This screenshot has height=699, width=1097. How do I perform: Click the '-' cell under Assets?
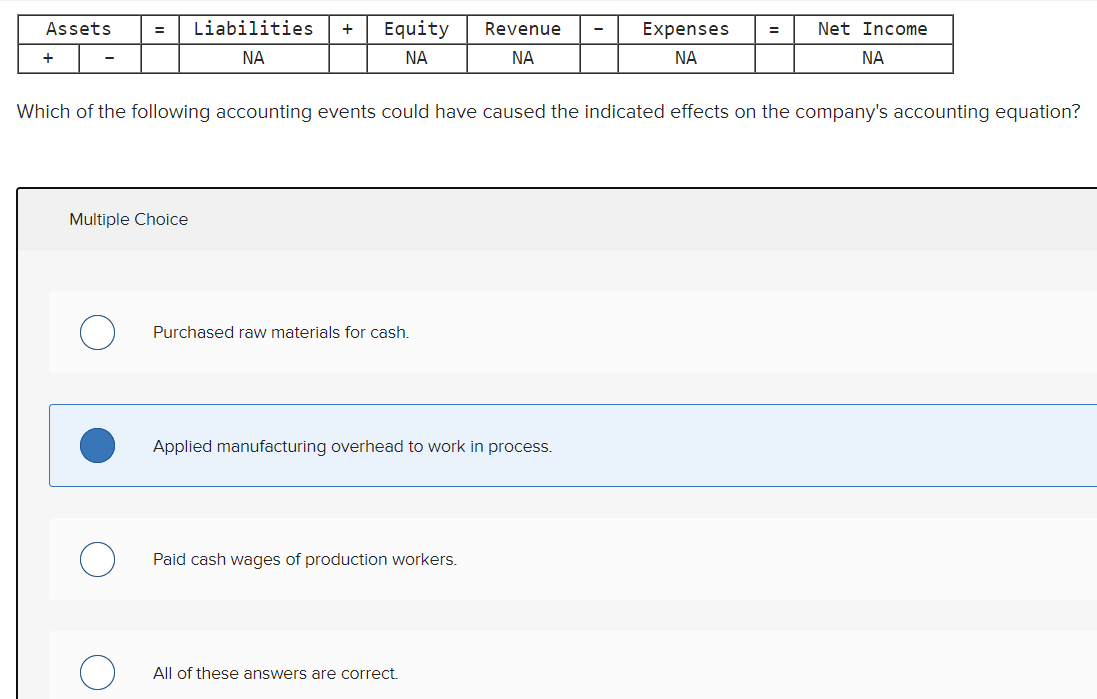pos(108,58)
